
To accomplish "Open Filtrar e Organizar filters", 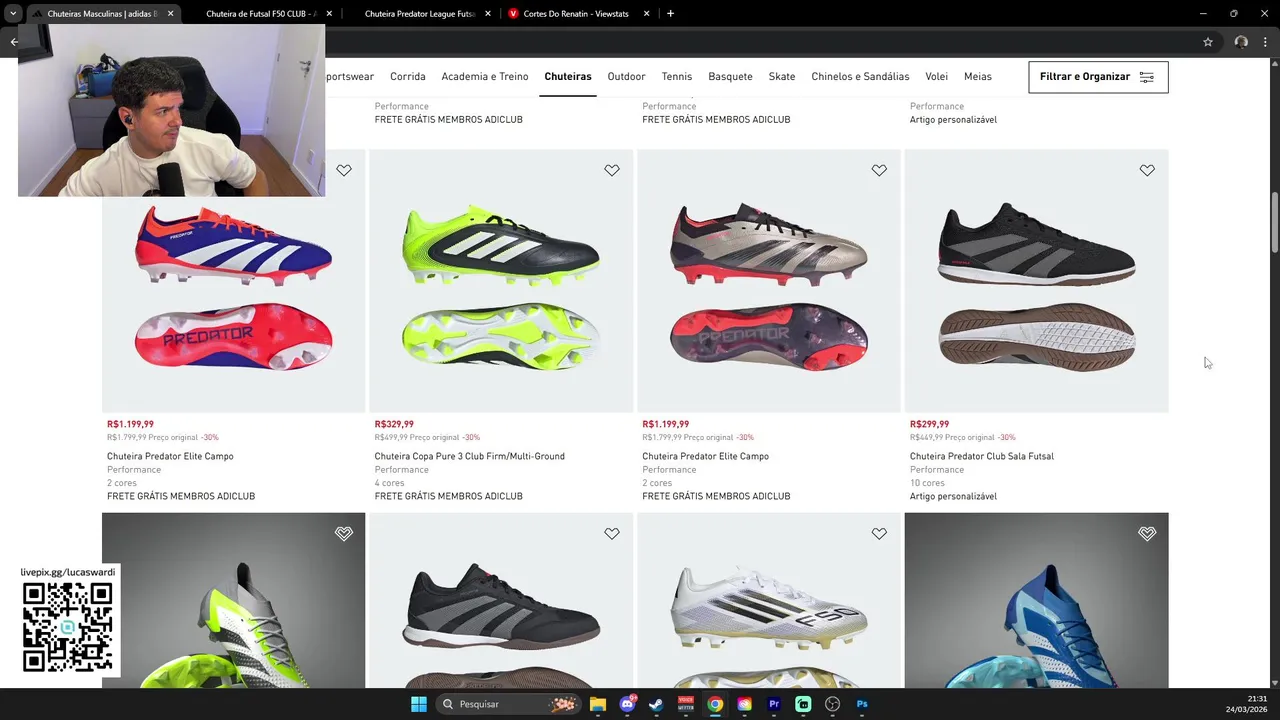I will point(1098,77).
